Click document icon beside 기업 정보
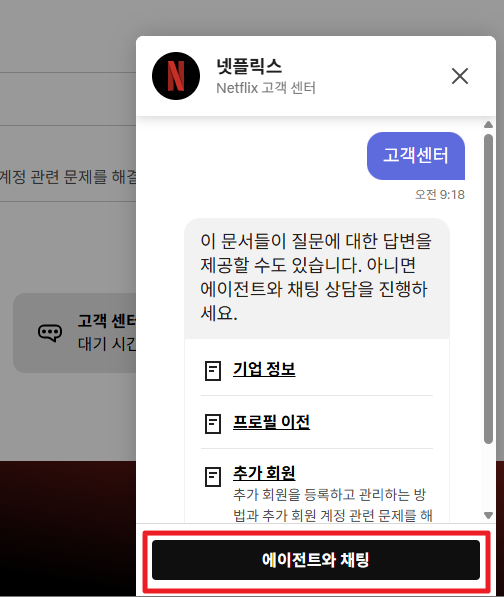This screenshot has width=504, height=597. 213,371
